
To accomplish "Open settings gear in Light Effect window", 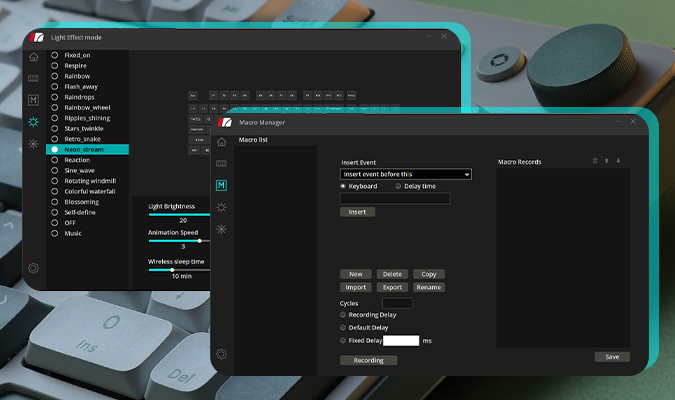I will (33, 268).
